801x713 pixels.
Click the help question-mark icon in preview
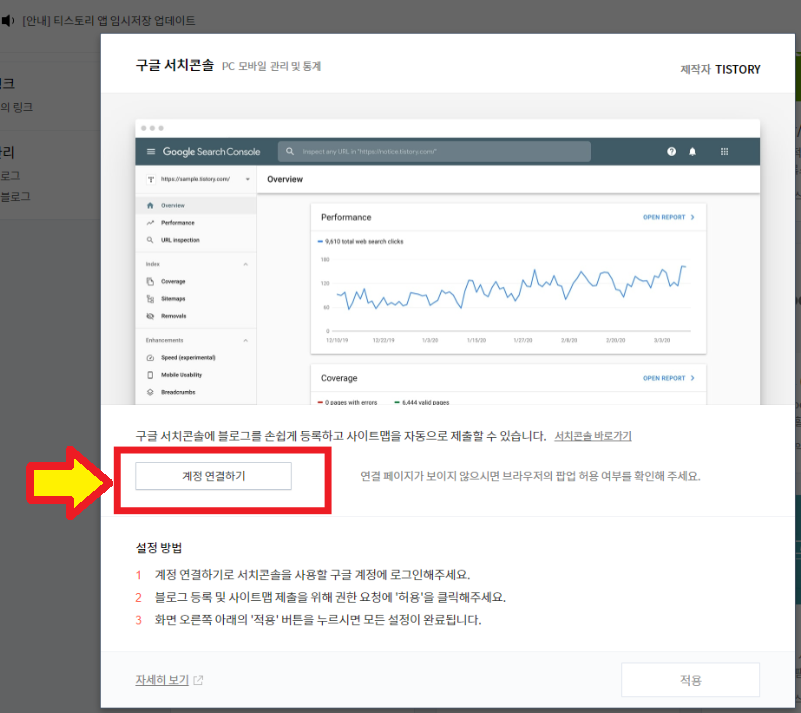(671, 152)
